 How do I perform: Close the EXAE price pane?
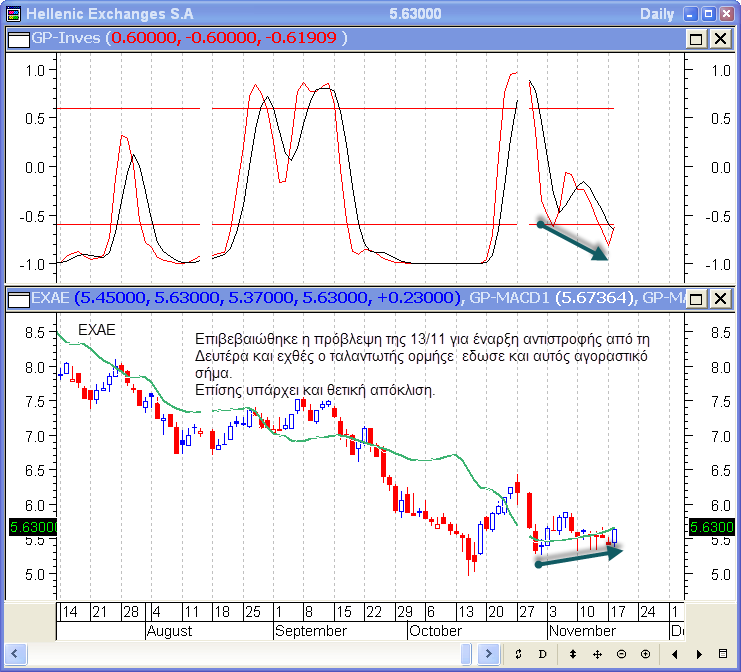719,298
